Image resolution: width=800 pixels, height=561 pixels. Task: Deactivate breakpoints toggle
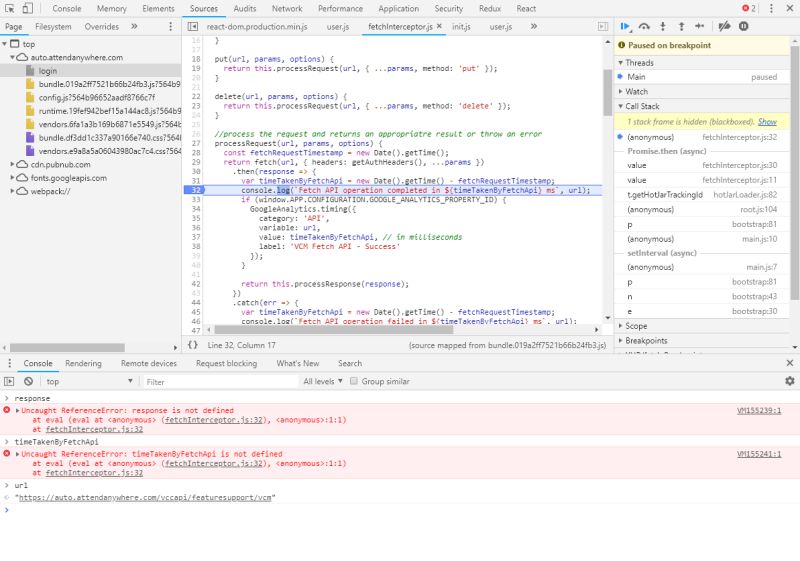[724, 27]
